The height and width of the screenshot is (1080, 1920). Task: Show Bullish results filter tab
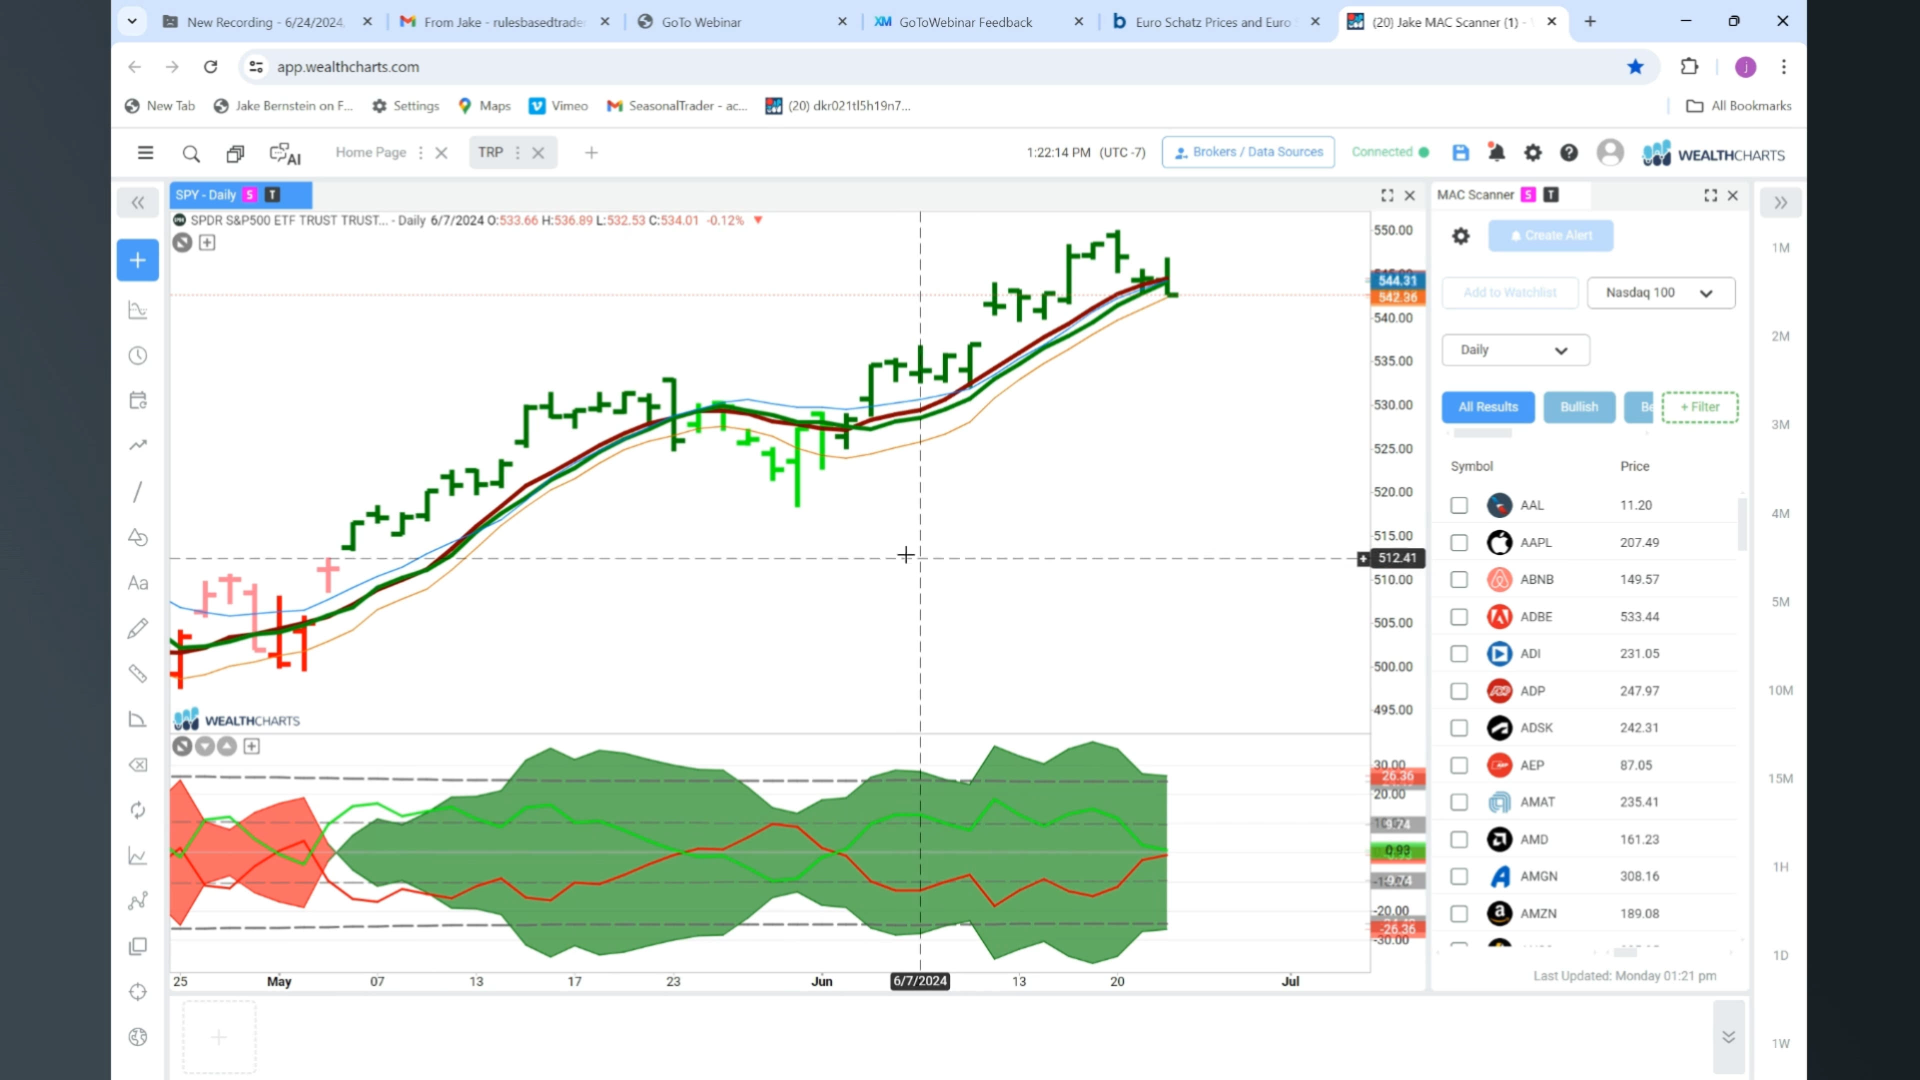tap(1579, 407)
